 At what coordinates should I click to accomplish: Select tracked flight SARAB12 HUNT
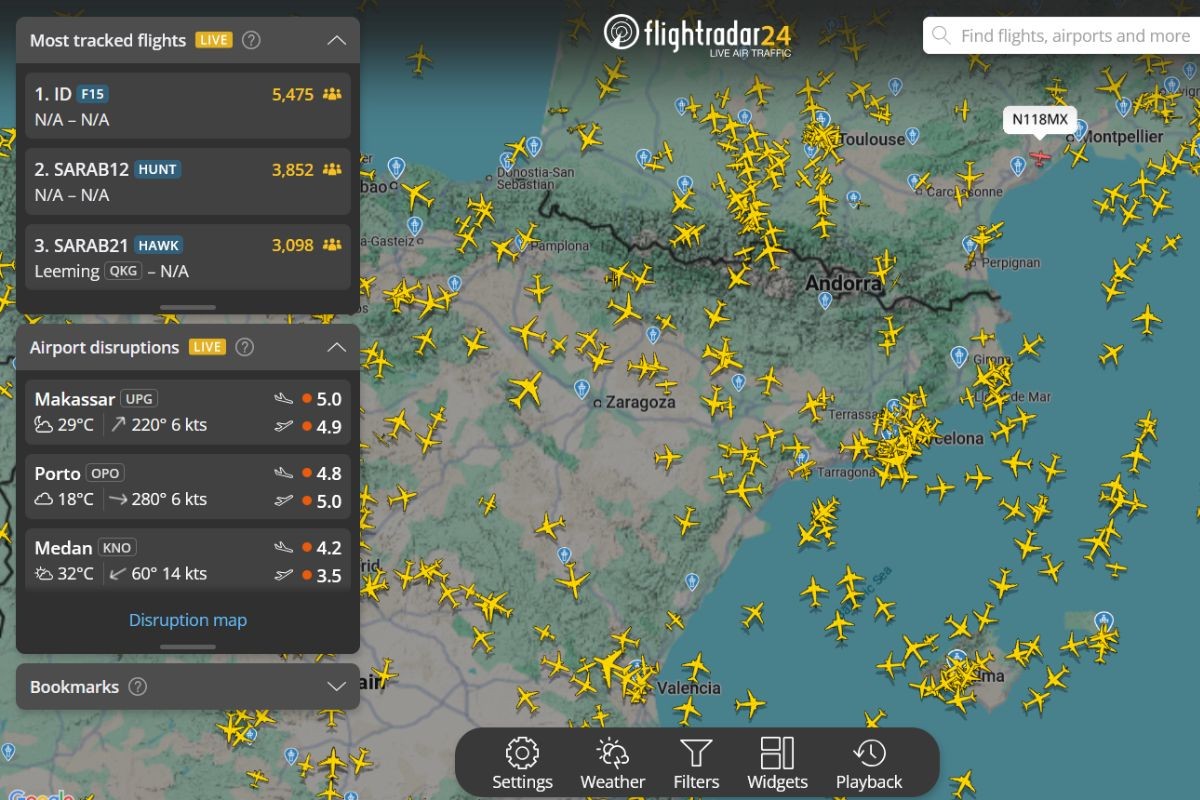188,181
